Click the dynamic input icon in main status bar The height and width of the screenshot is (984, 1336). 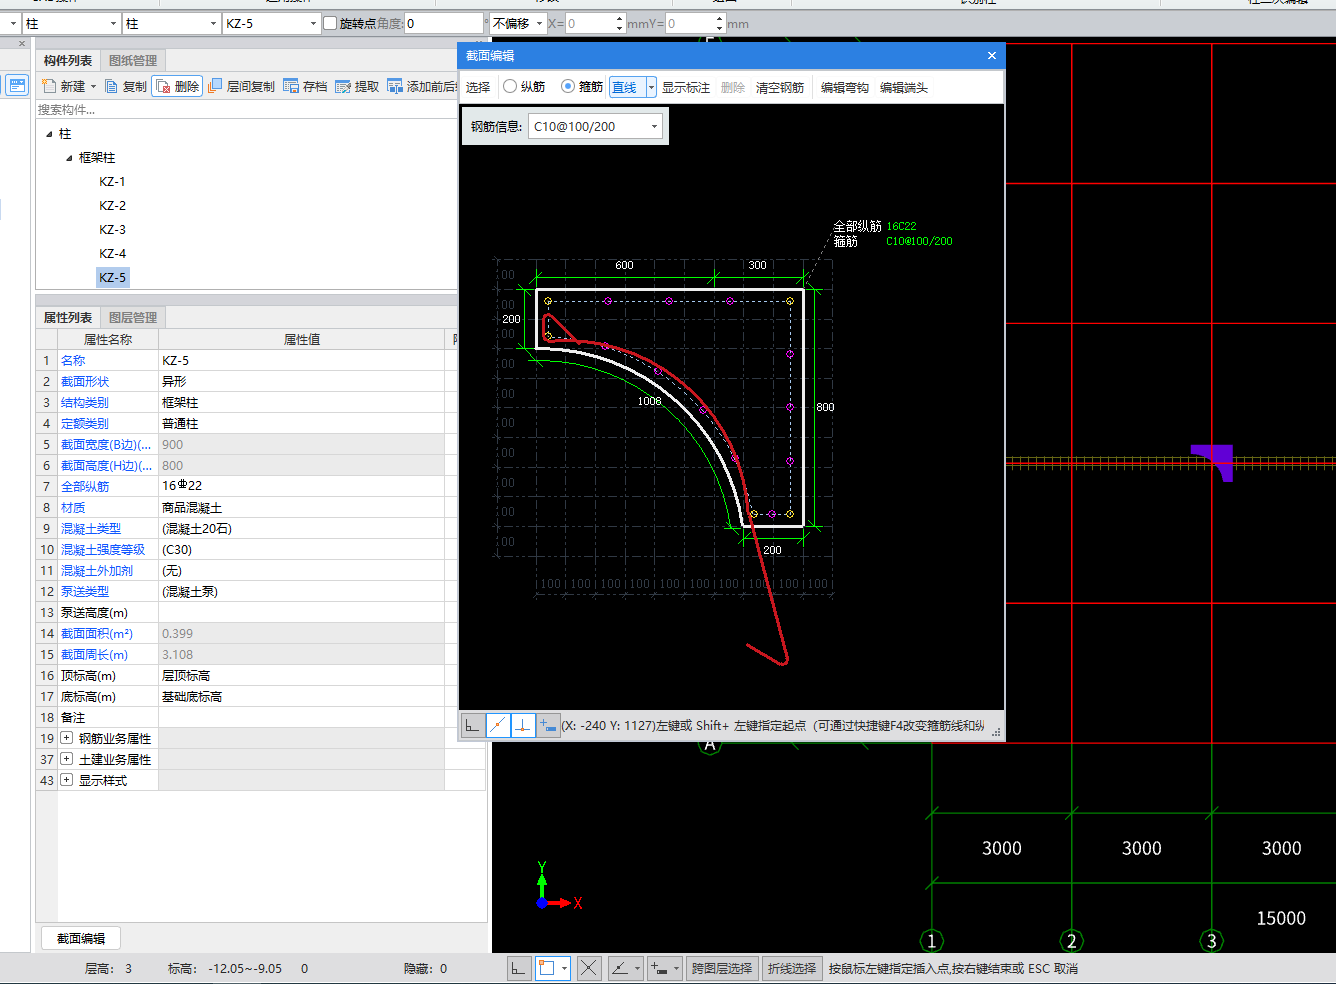tap(660, 968)
